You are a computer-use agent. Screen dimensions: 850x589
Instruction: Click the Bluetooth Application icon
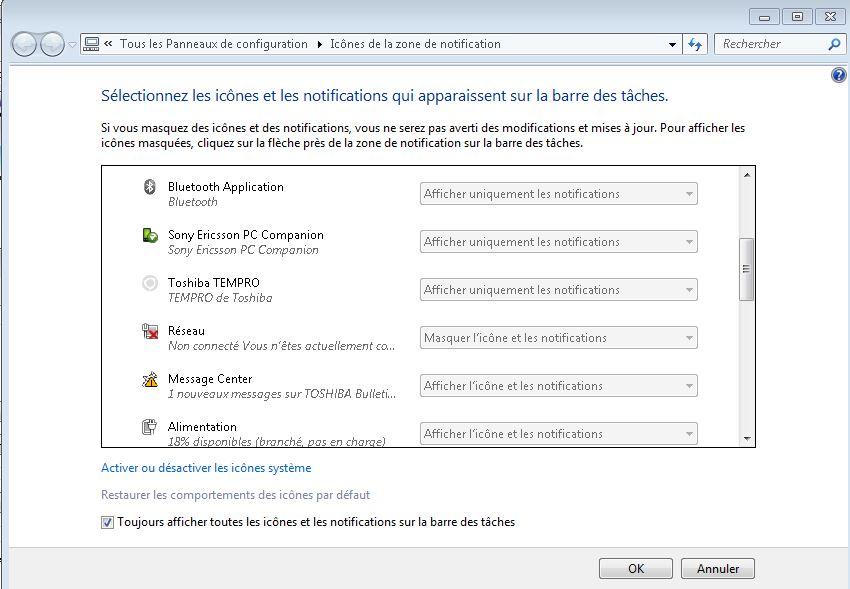(x=150, y=187)
